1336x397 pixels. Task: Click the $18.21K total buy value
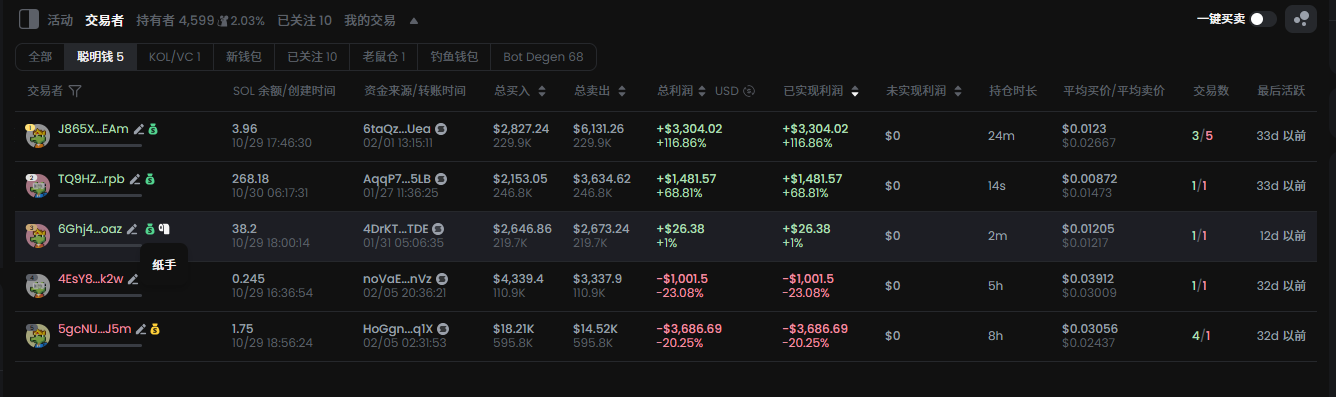click(x=513, y=329)
